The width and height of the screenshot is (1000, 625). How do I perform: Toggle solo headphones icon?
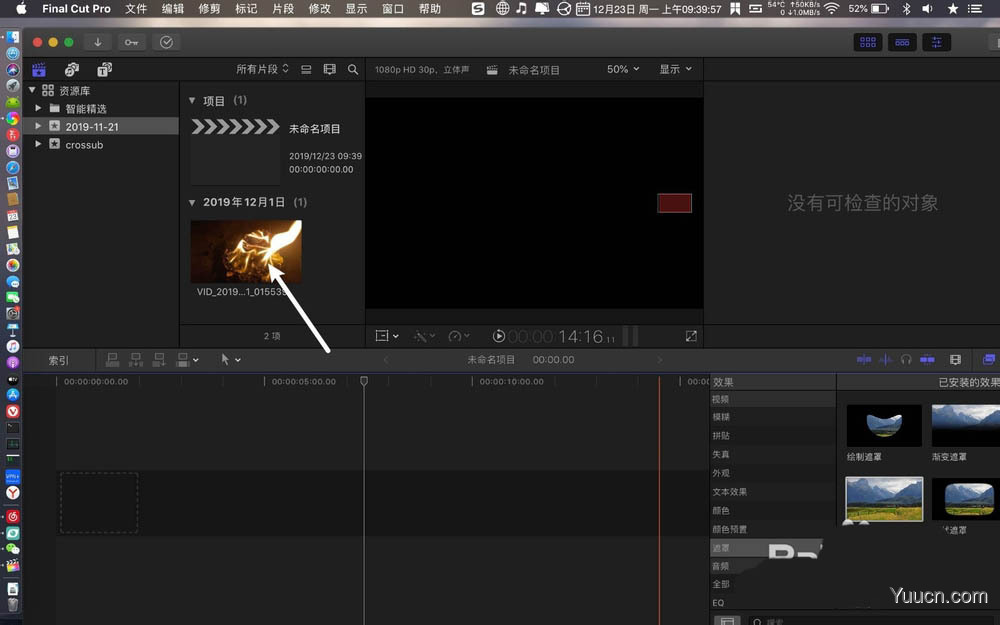[906, 360]
